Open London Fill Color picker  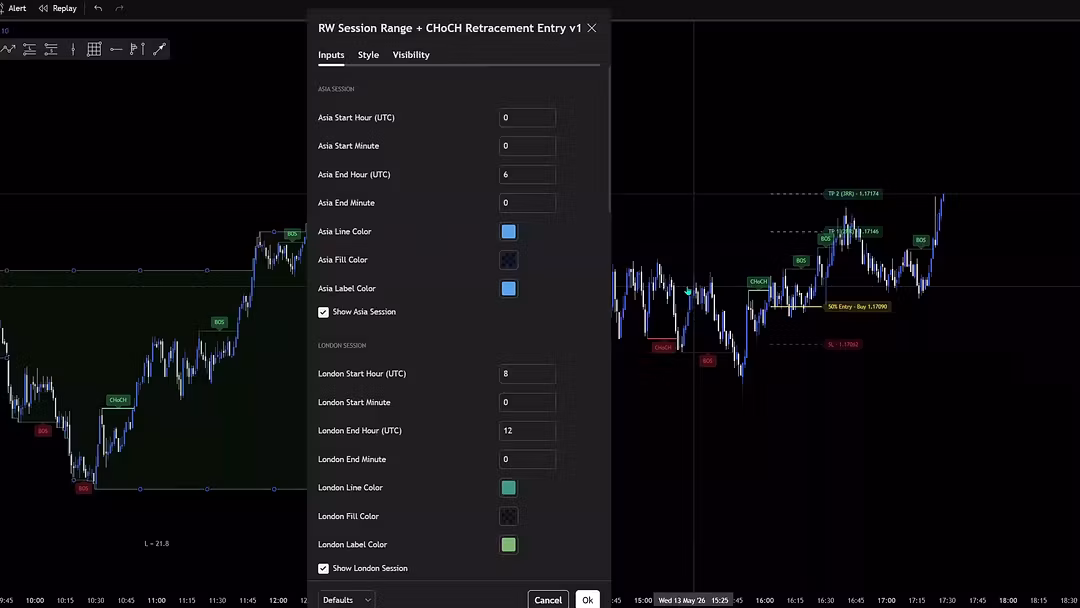[x=508, y=516]
